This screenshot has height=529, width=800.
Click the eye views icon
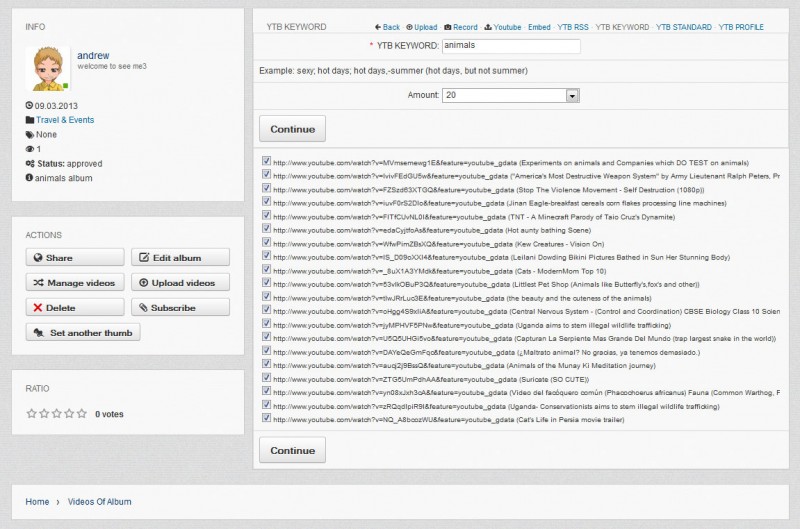pos(30,149)
